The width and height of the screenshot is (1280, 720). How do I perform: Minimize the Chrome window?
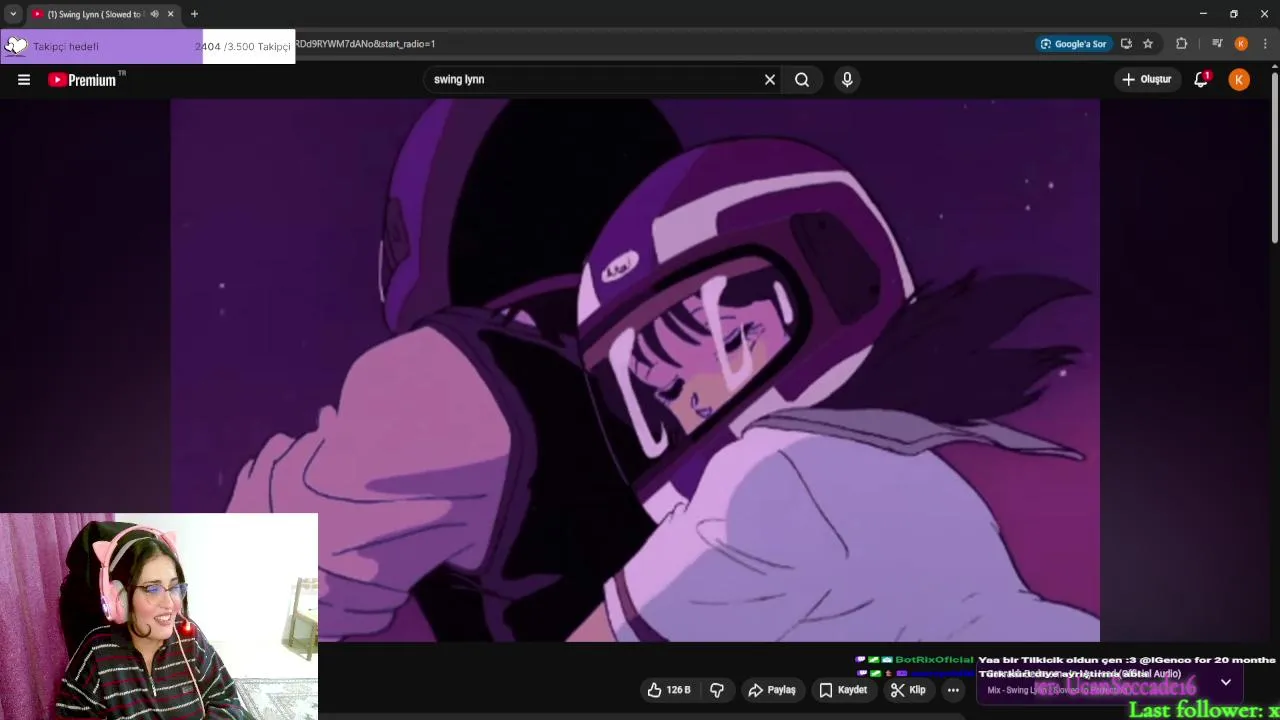click(1203, 14)
